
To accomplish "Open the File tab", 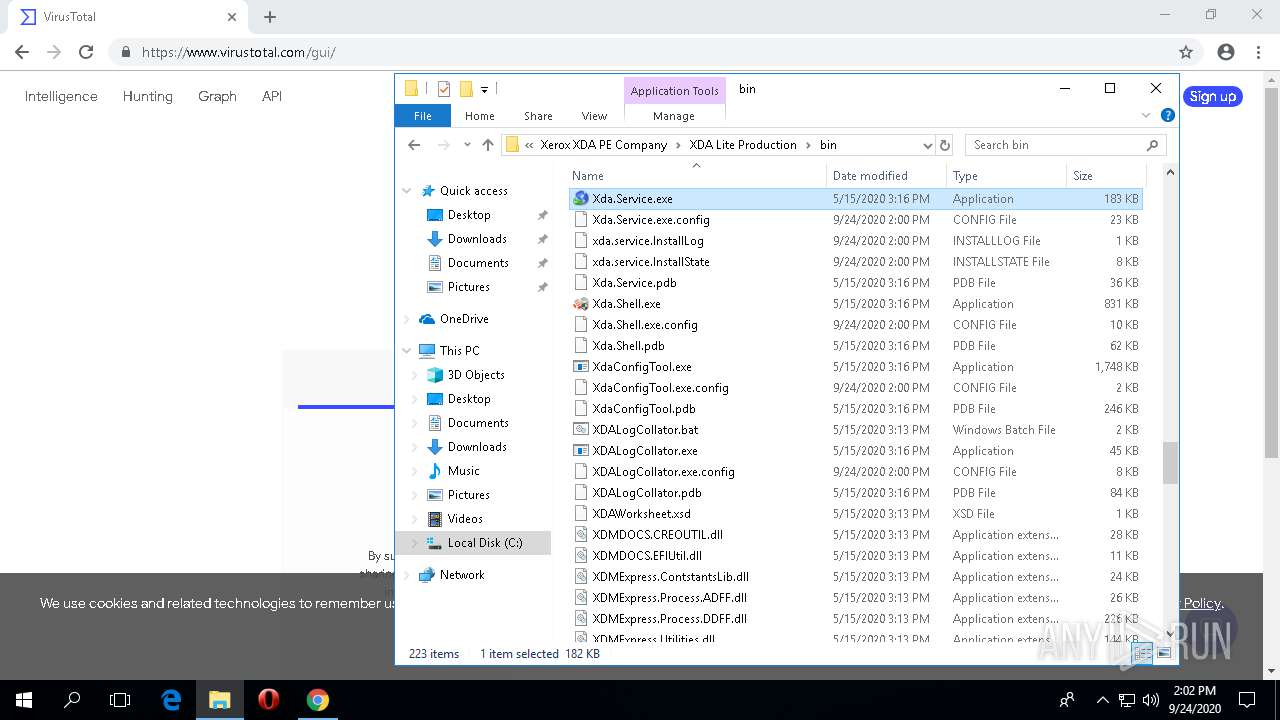I will (x=423, y=116).
